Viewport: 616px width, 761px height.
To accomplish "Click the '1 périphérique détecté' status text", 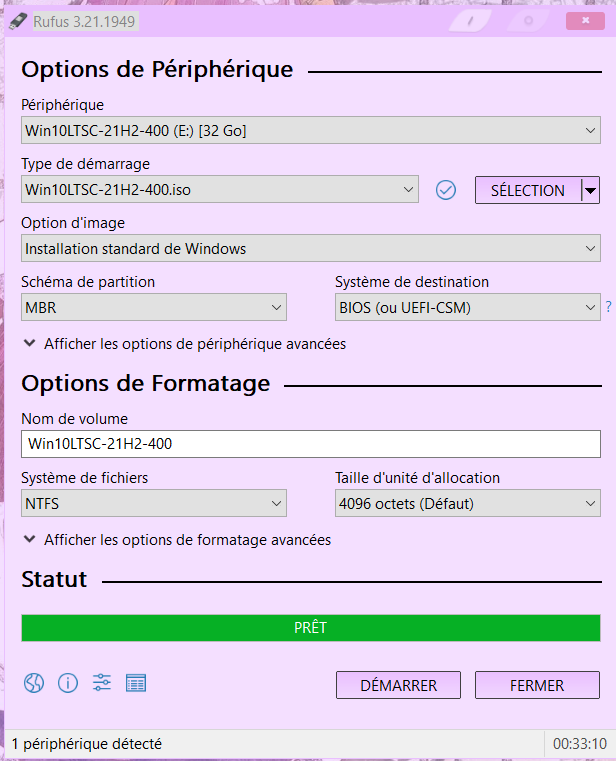I will pos(87,744).
